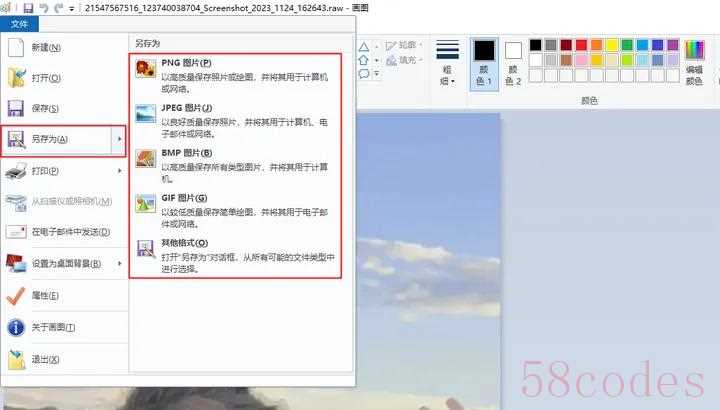Image resolution: width=720 pixels, height=410 pixels.
Task: Close the blue 文件 tab
Action: [x=19, y=24]
